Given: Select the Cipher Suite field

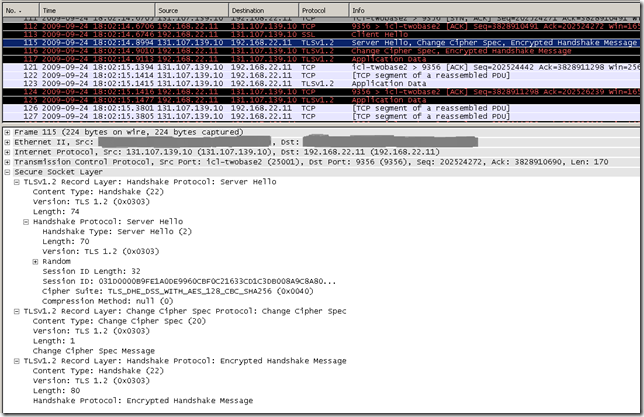Looking at the screenshot, I should (x=177, y=291).
